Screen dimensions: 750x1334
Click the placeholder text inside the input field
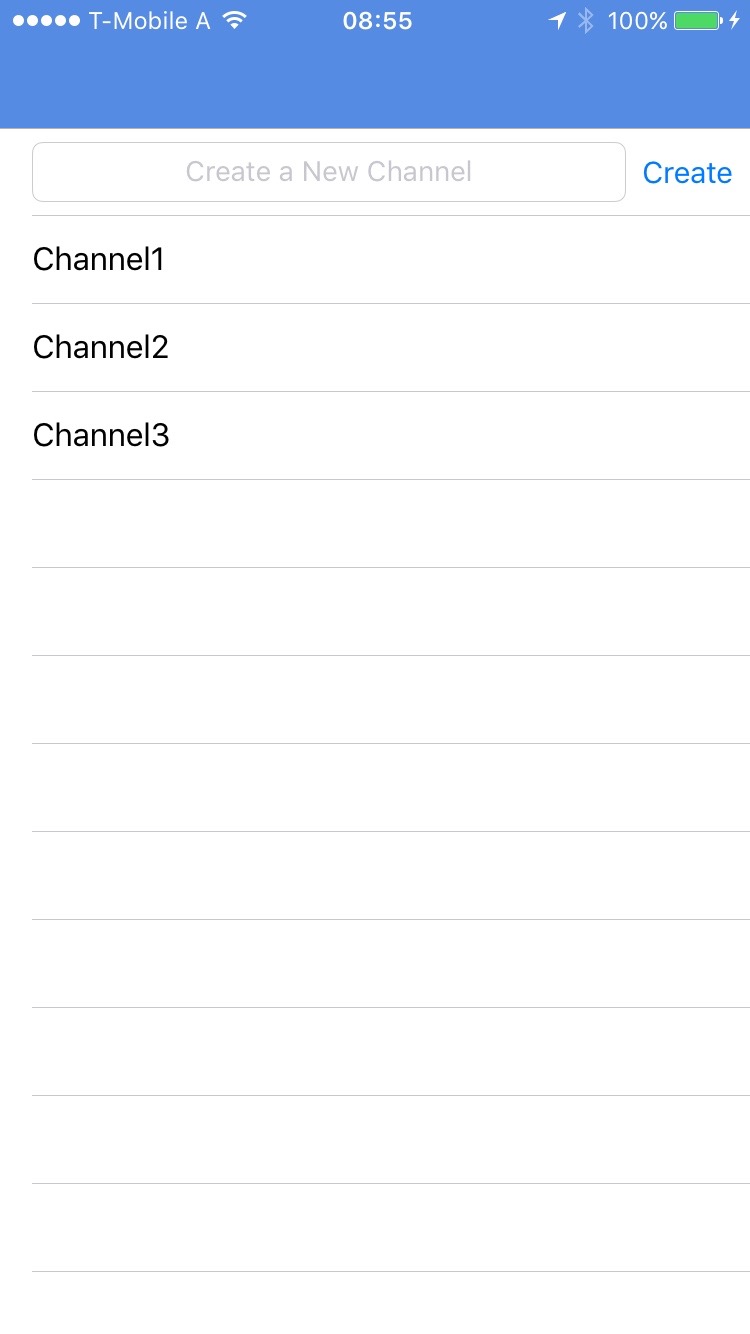pos(328,172)
